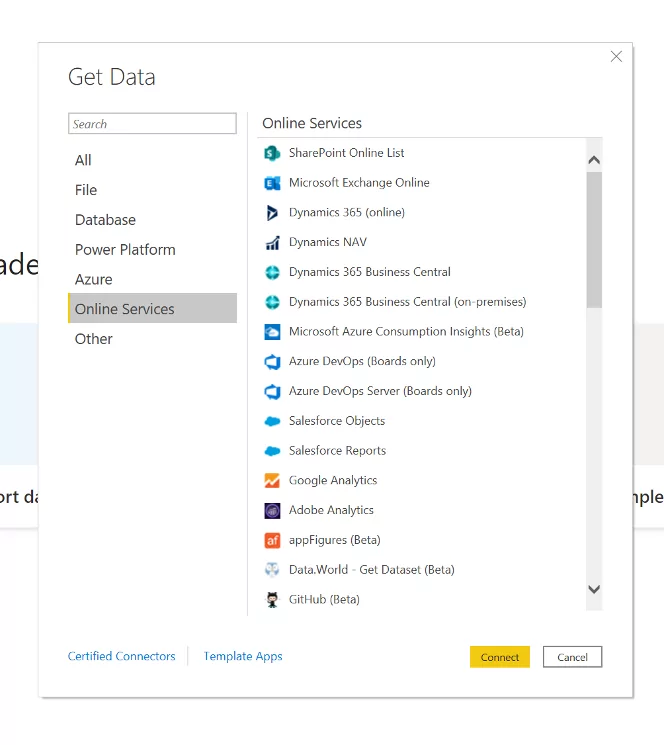
Task: Switch to the Power Platform category
Action: coord(152,249)
